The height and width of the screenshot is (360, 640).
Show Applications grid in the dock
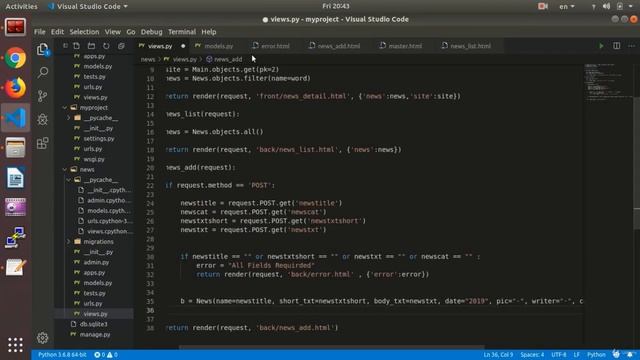pyautogui.click(x=15, y=345)
